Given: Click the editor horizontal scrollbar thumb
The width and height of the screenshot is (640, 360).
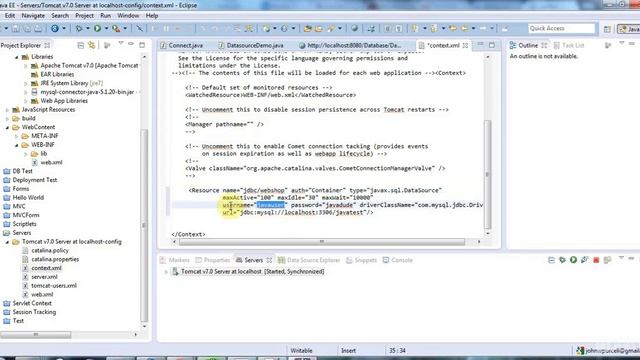Looking at the screenshot, I should 322,242.
